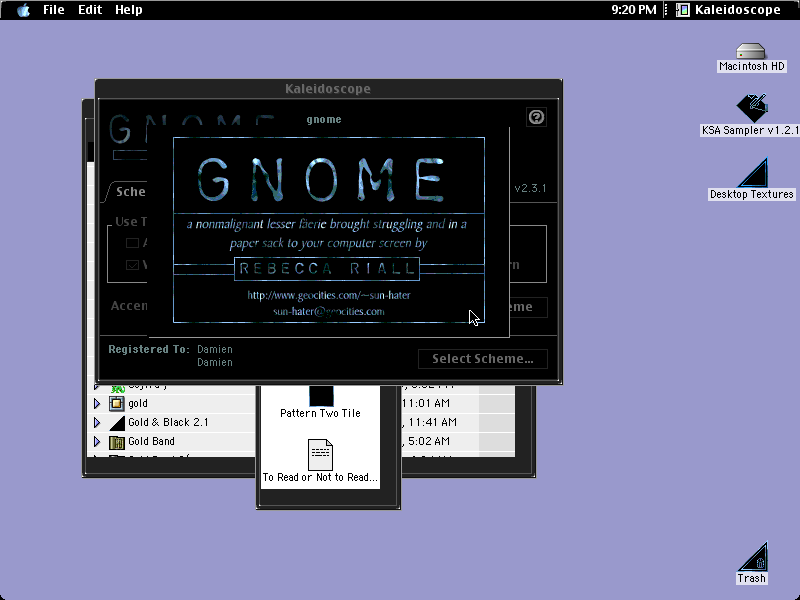Click the 'Pattern Two Tile' file label

(320, 413)
